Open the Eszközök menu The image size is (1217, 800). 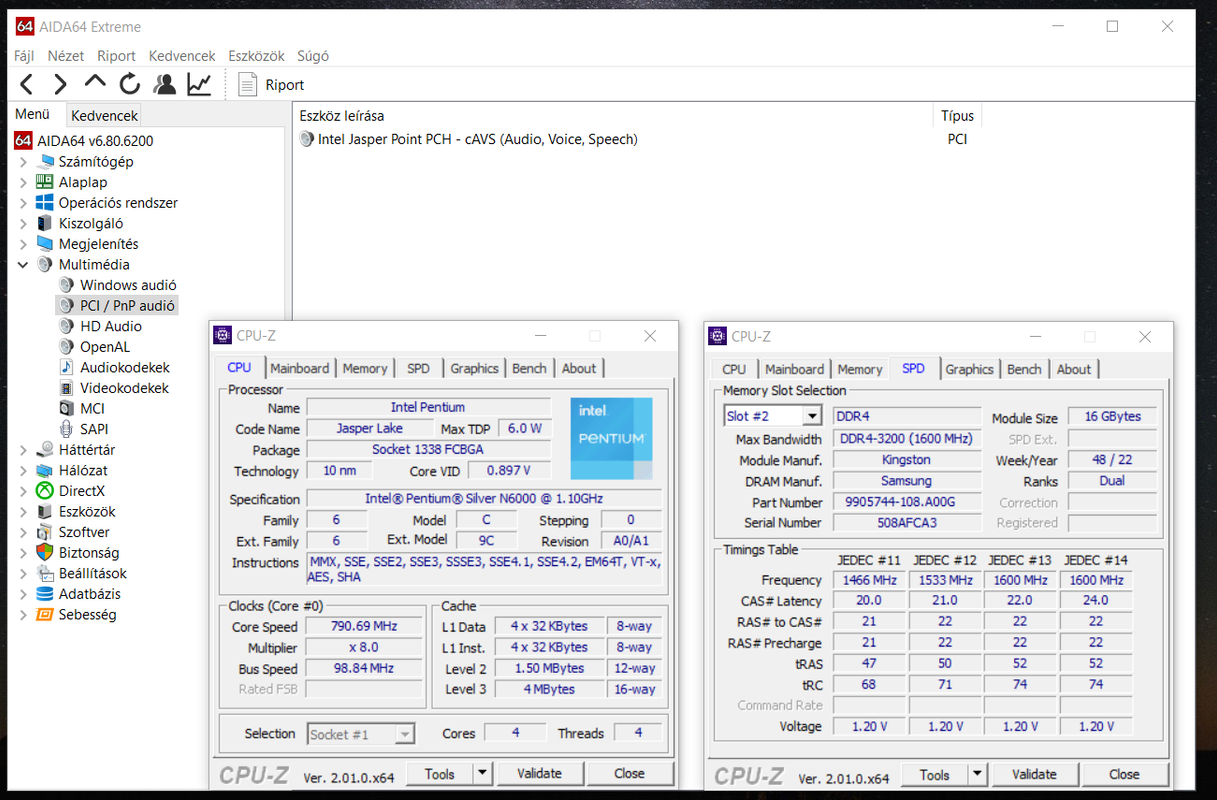(x=256, y=56)
